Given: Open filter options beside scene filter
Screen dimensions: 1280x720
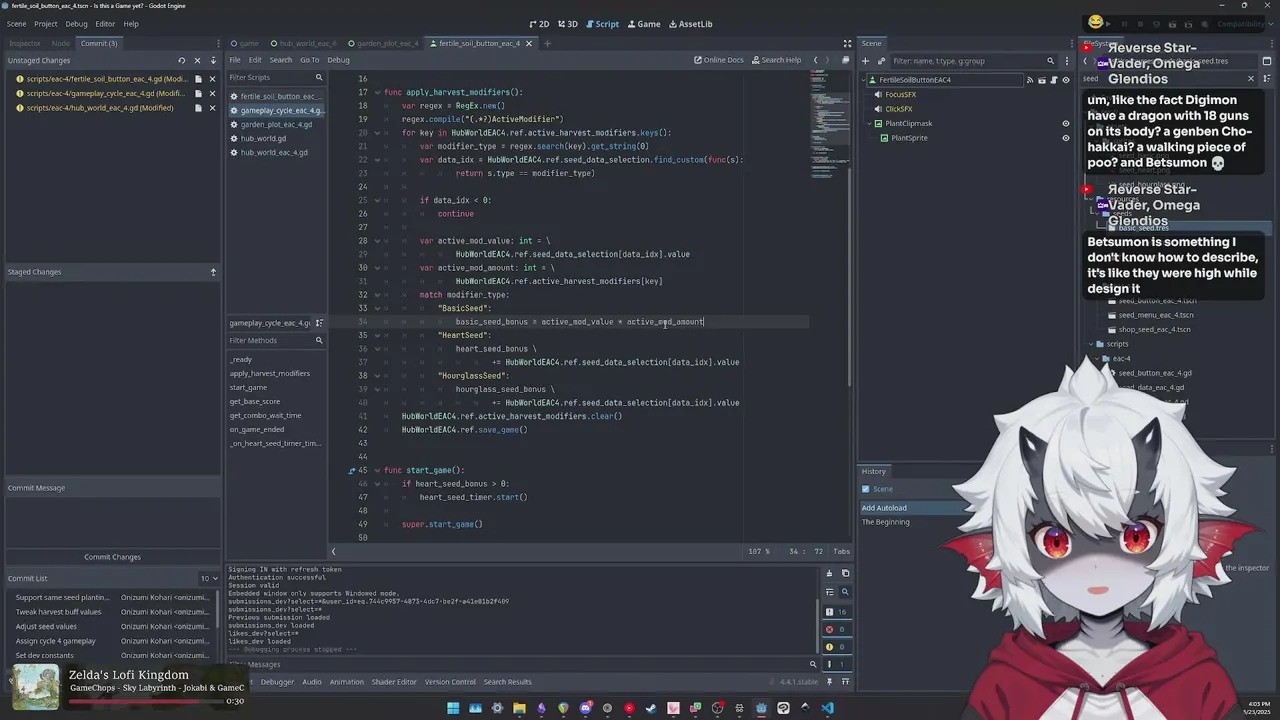Looking at the screenshot, I should [1066, 61].
